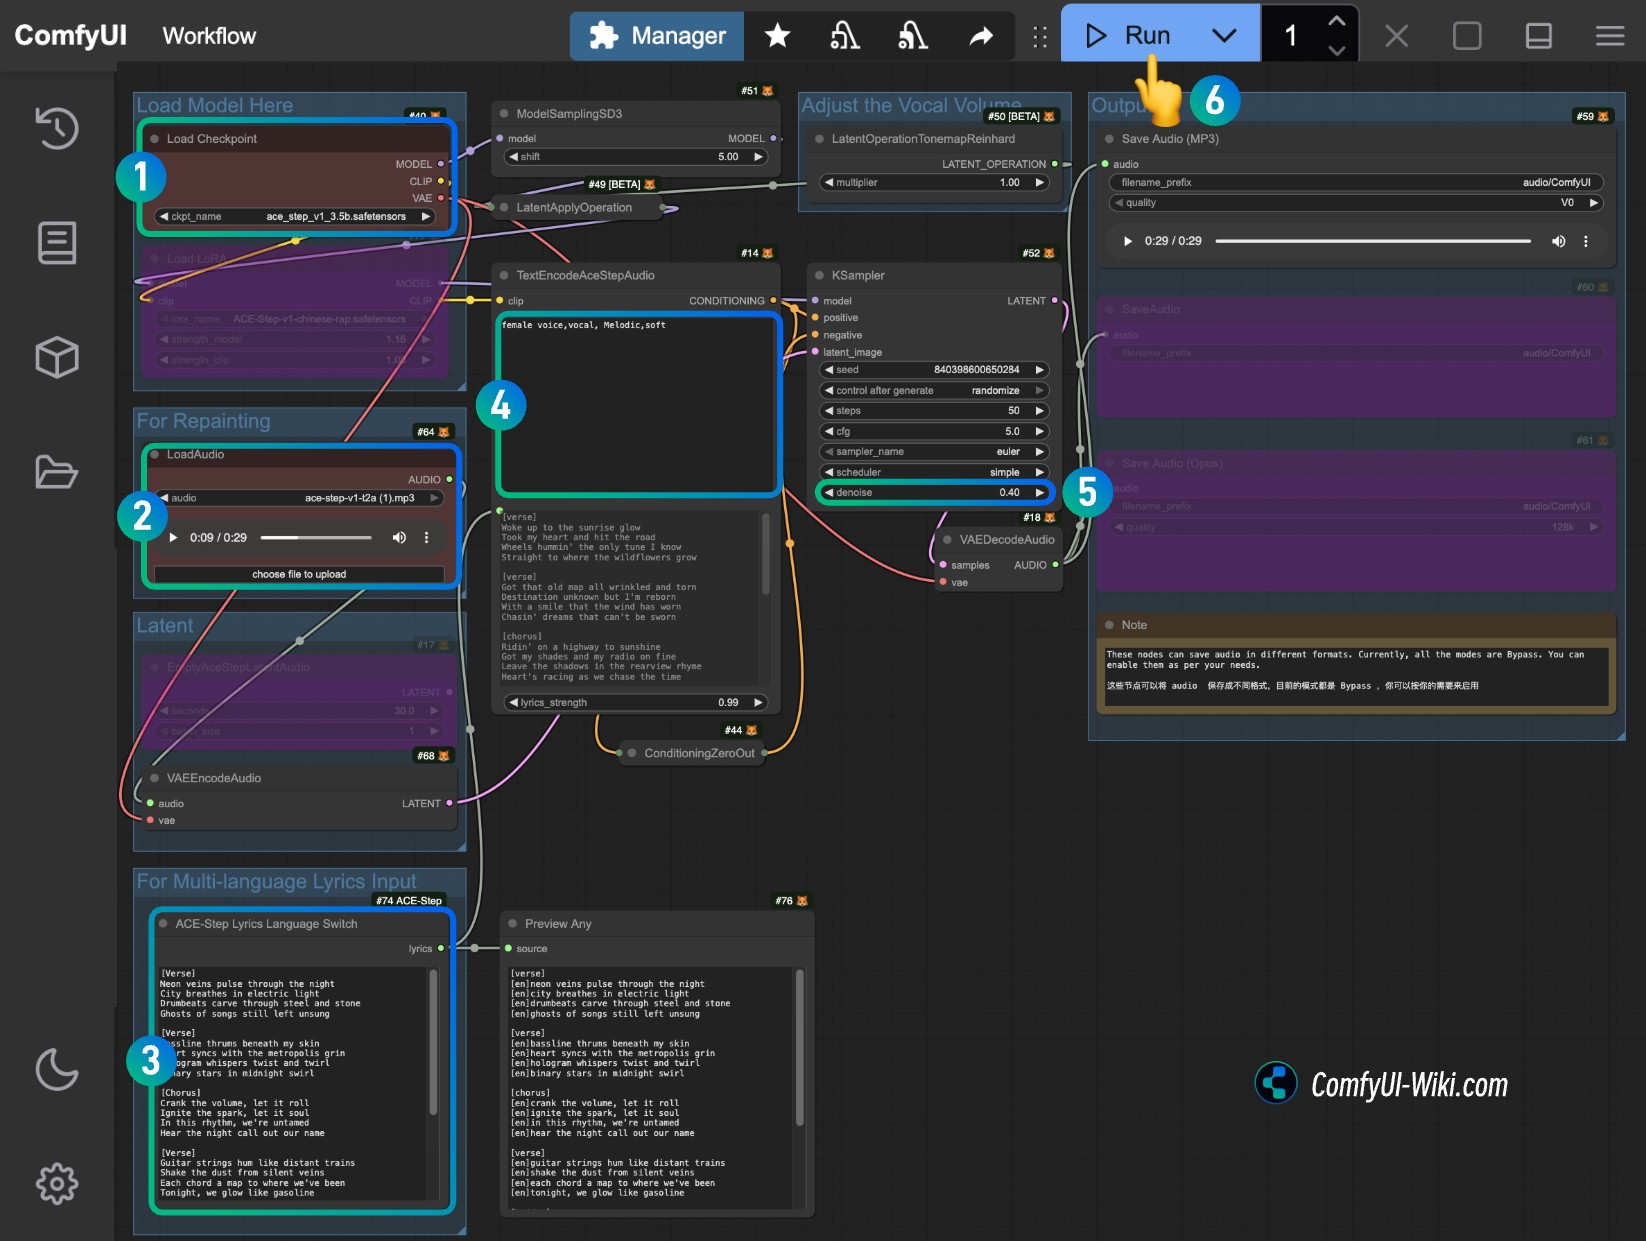Seek the Save Audio progress bar
This screenshot has height=1241, width=1646.
click(1373, 241)
